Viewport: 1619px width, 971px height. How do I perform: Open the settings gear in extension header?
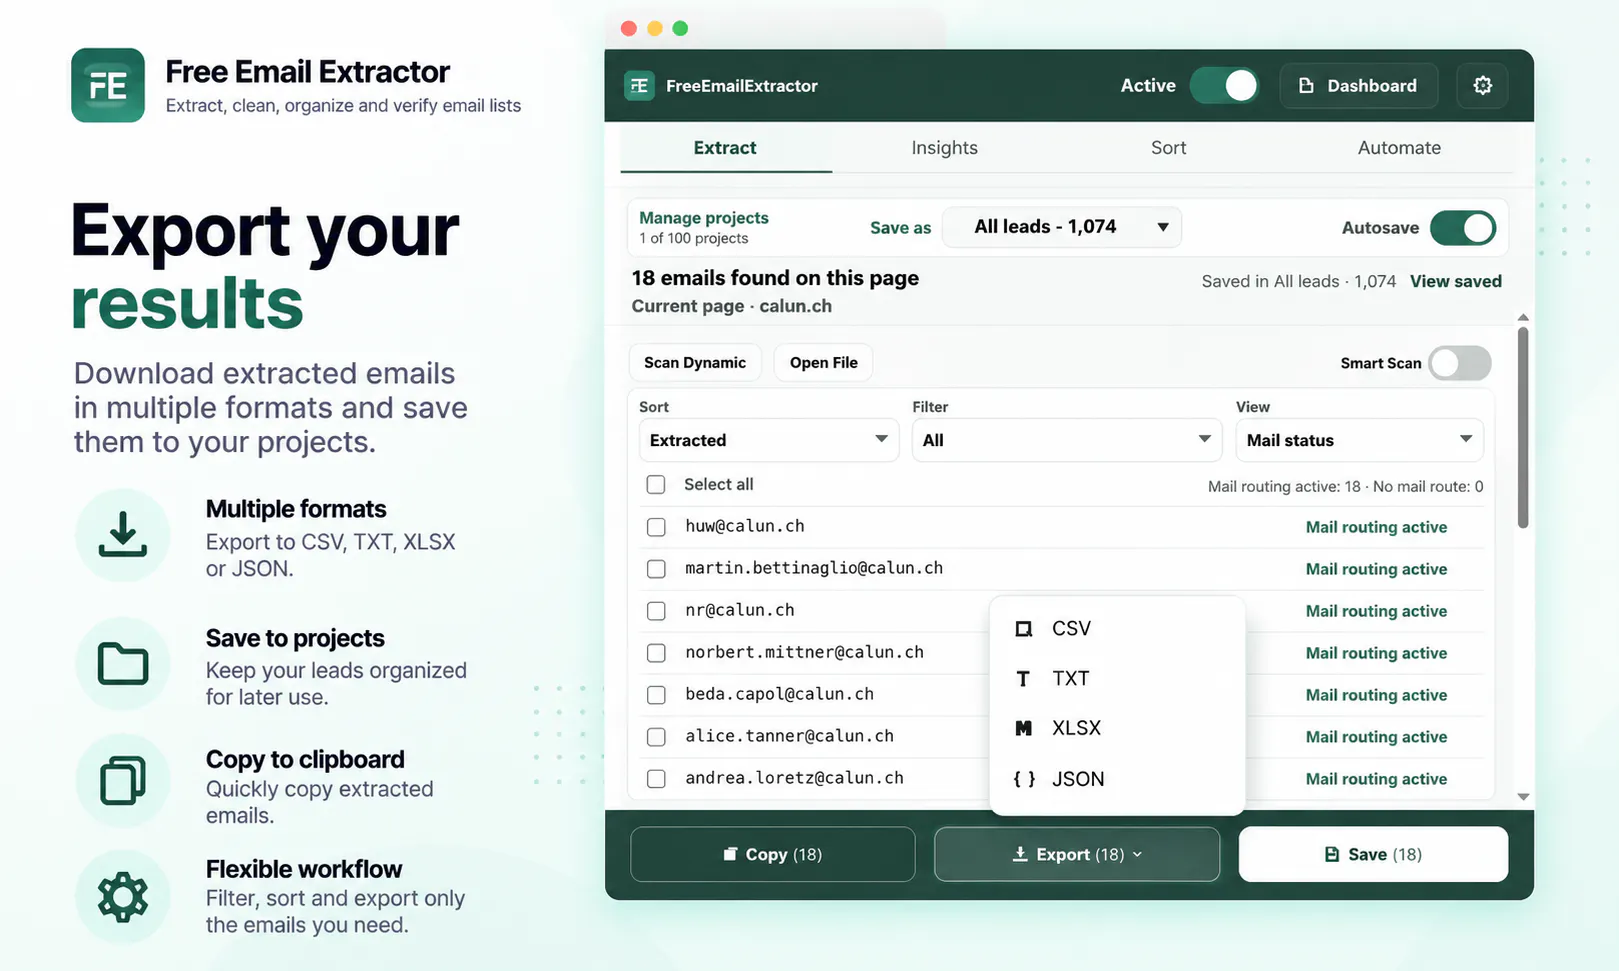[x=1482, y=86]
